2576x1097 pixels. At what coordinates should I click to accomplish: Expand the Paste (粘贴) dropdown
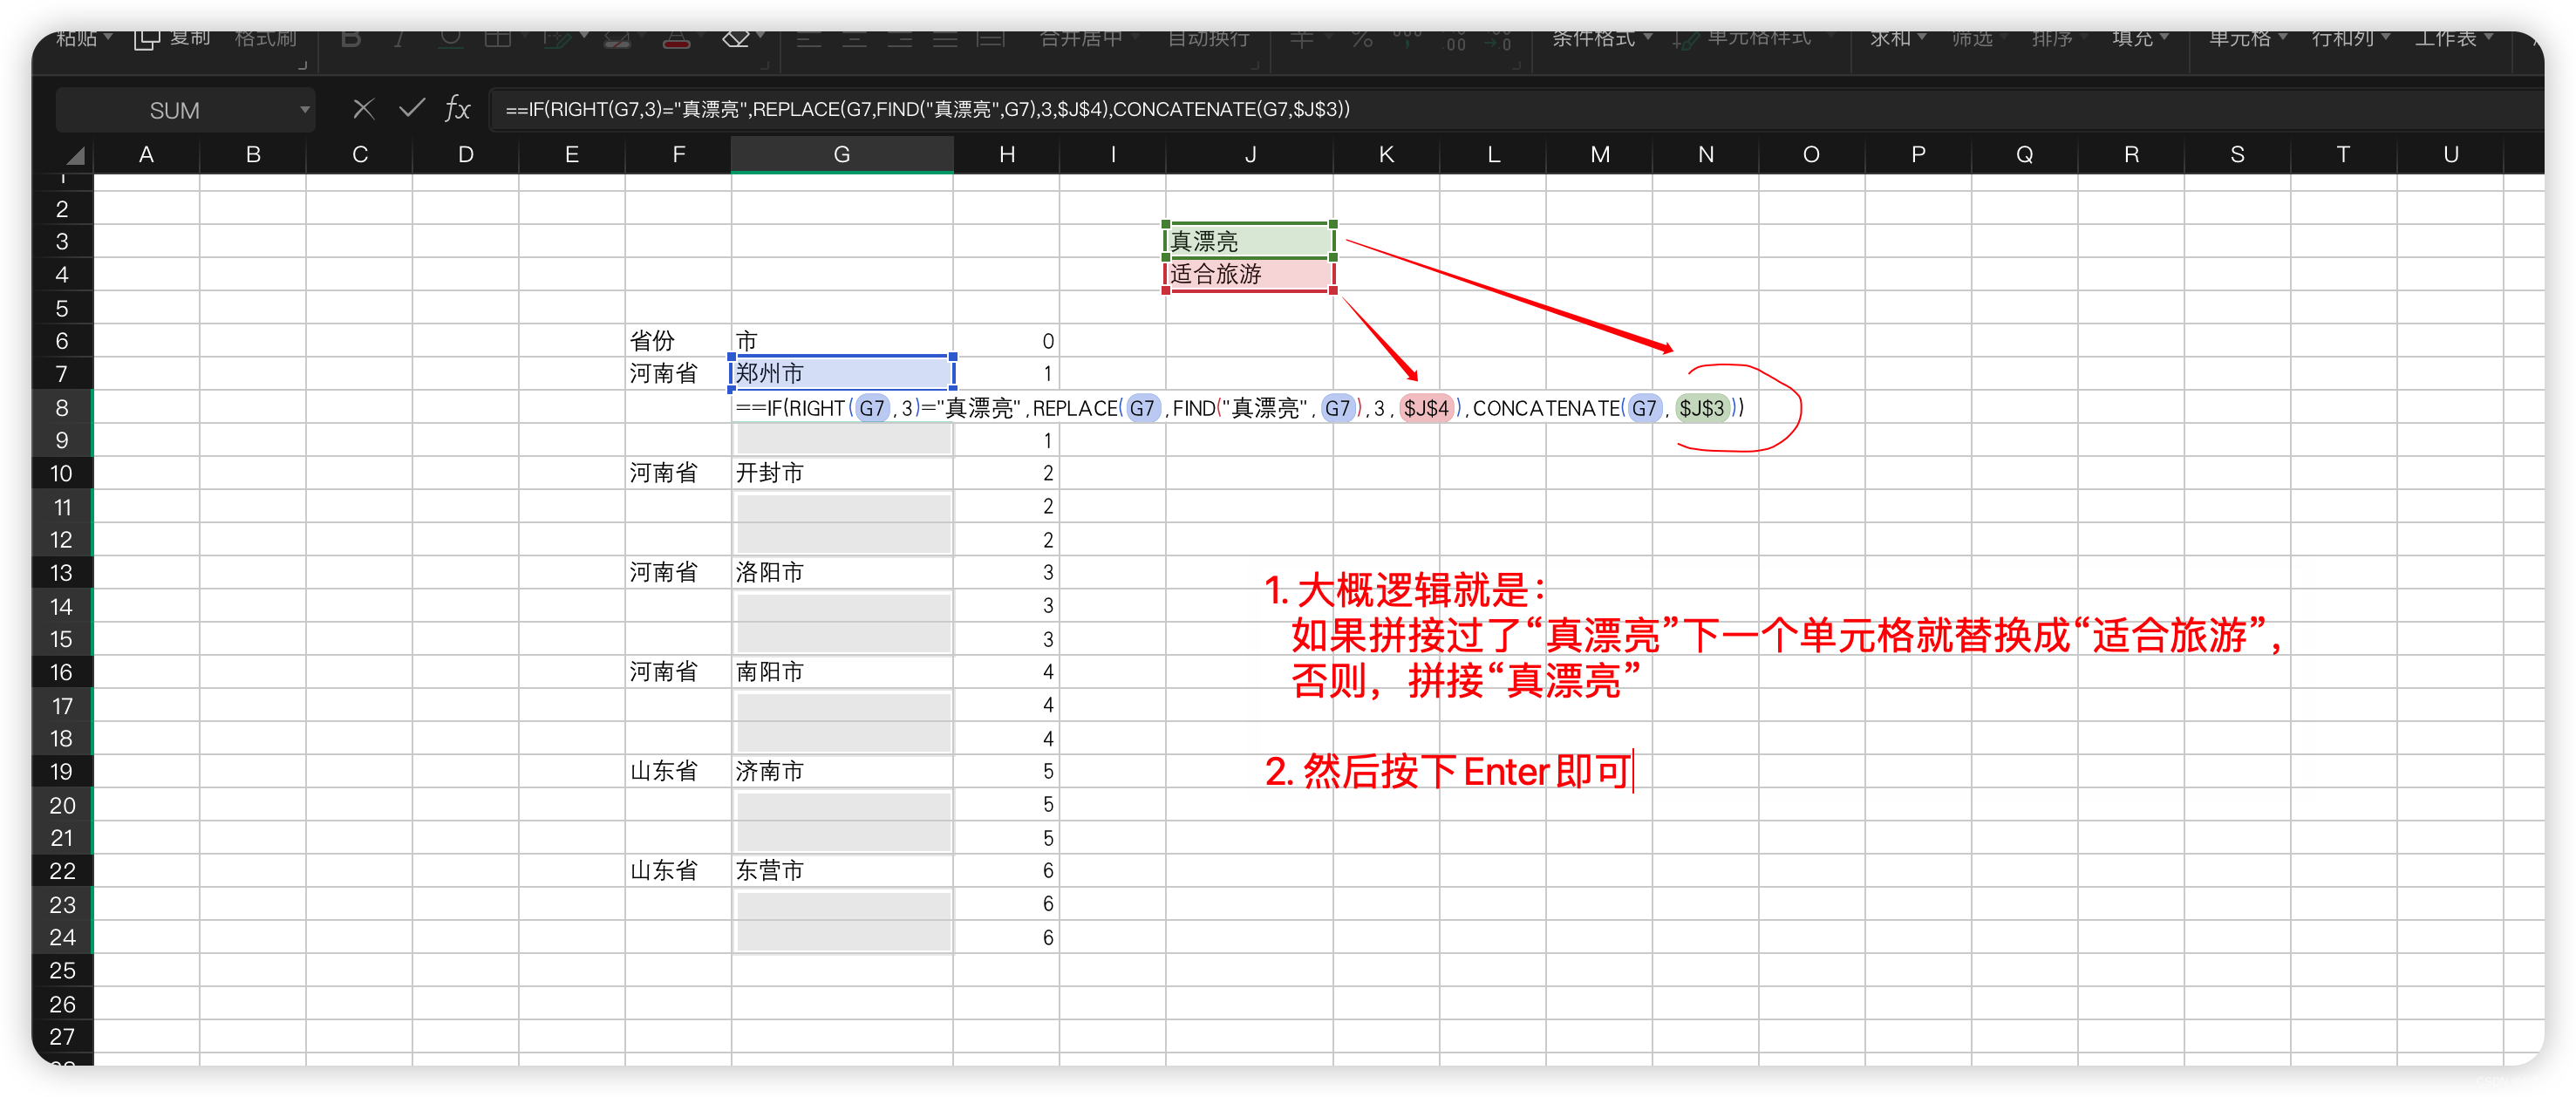[108, 38]
